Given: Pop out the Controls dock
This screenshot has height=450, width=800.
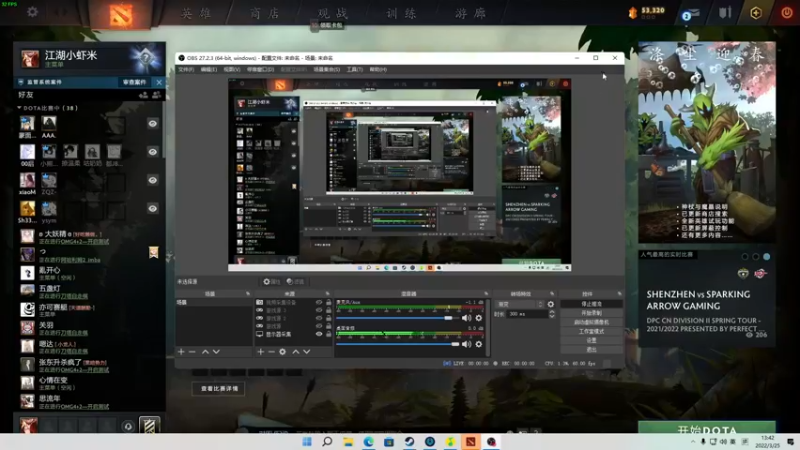Looking at the screenshot, I should tap(619, 294).
